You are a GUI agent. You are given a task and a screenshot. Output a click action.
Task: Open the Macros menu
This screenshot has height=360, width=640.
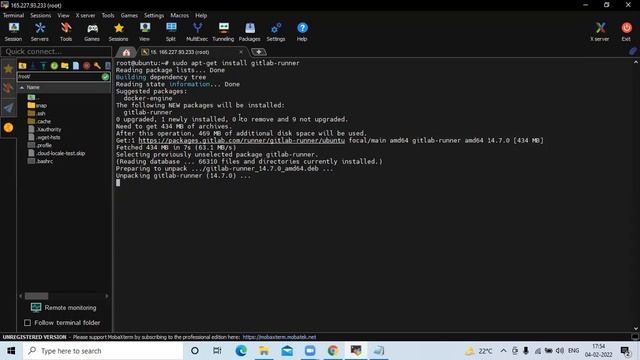pyautogui.click(x=180, y=16)
